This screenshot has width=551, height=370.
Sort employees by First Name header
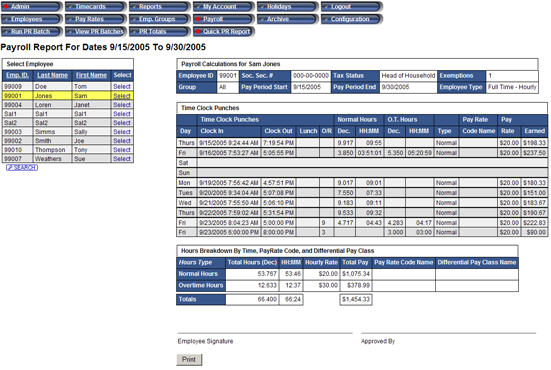(x=91, y=75)
